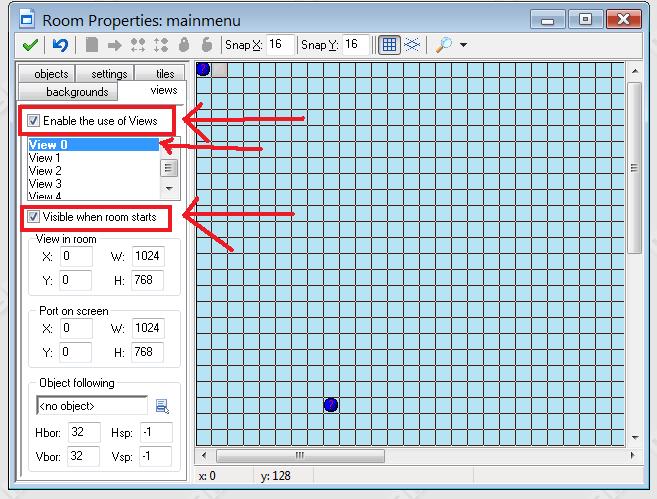The width and height of the screenshot is (657, 499).
Task: Switch to the objects tab
Action: tap(51, 74)
